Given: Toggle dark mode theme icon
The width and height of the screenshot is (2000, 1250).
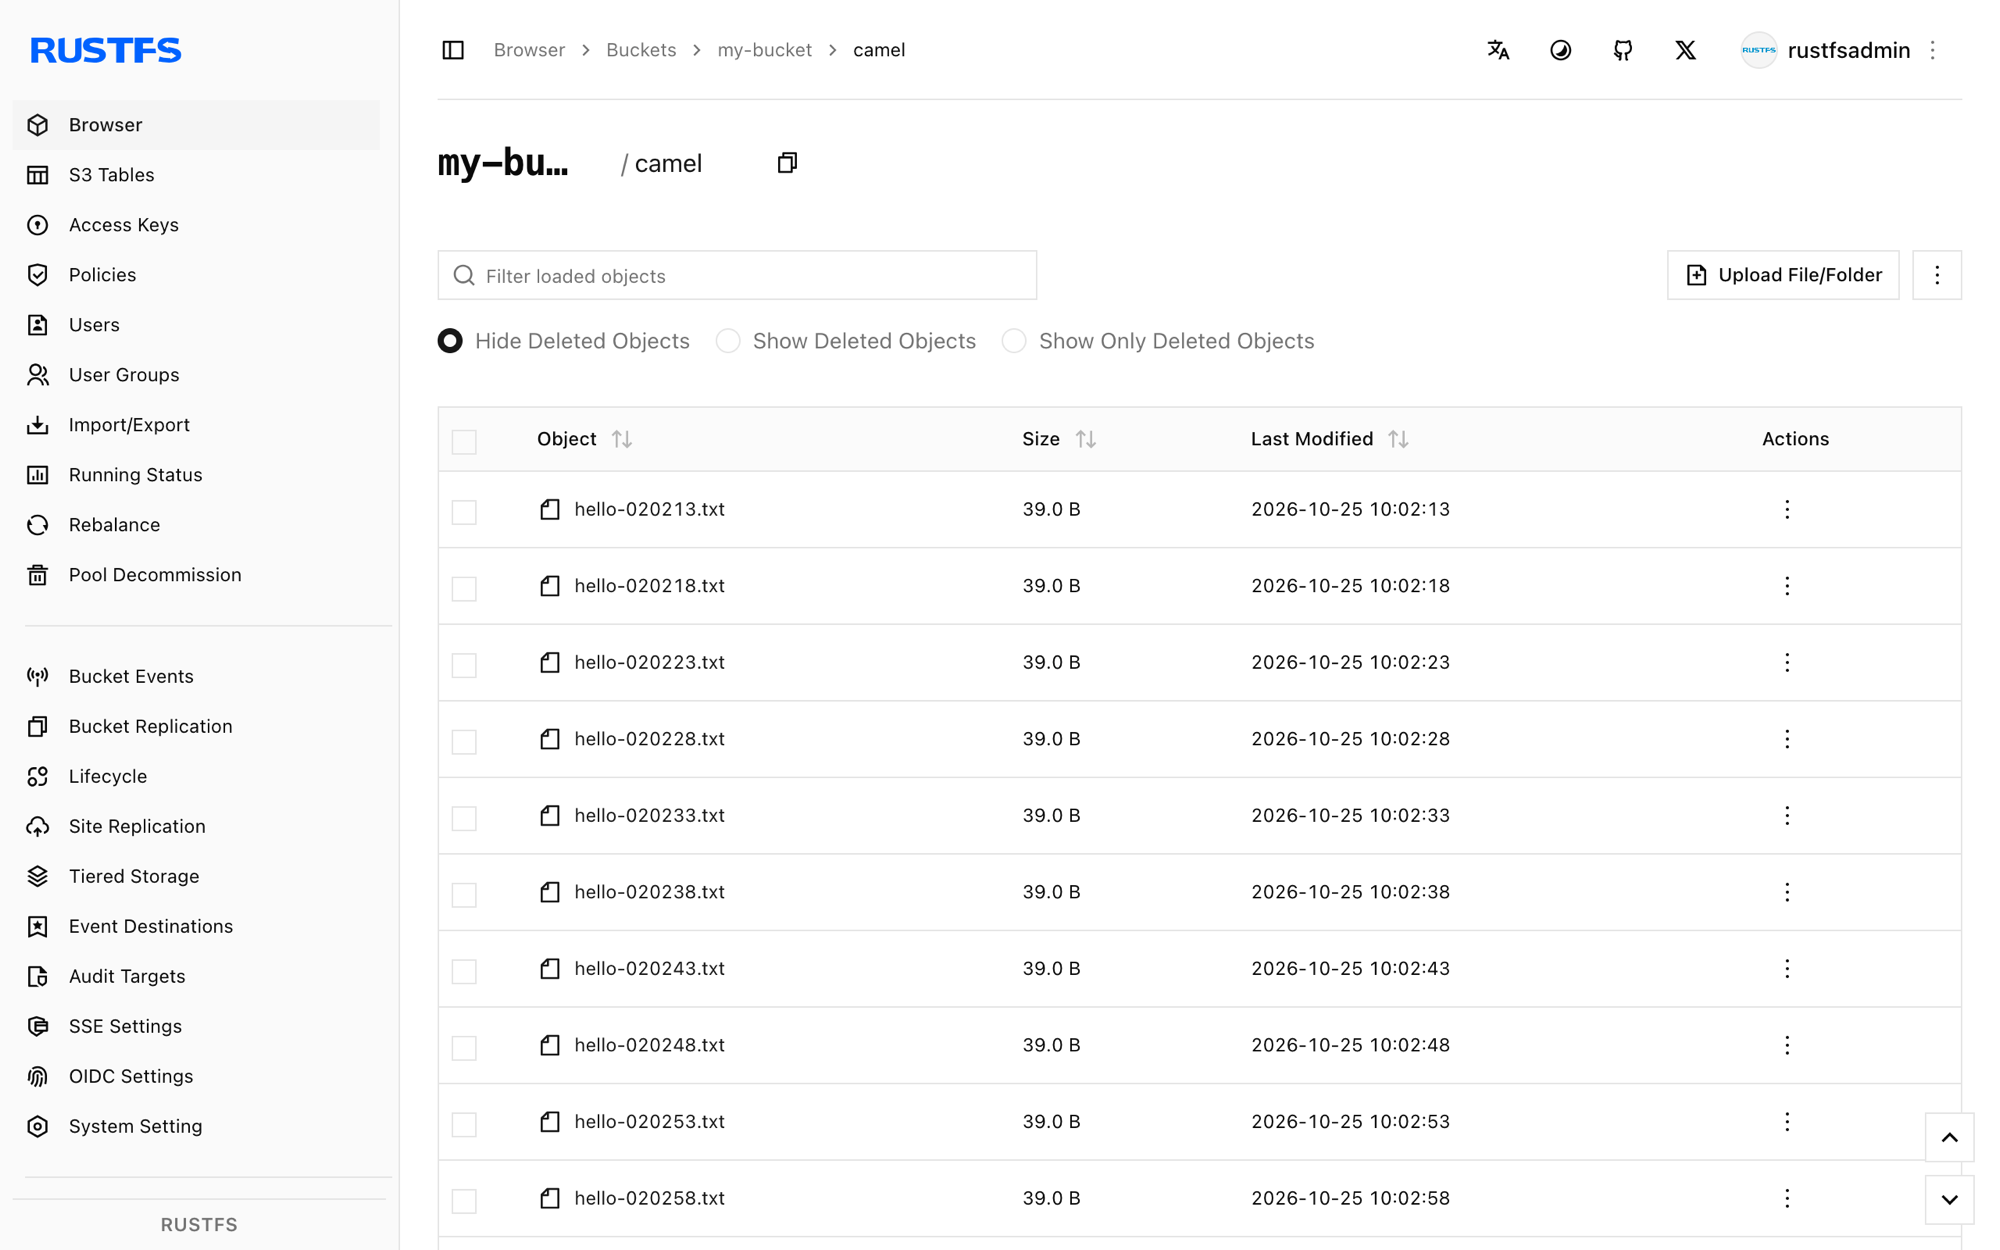Looking at the screenshot, I should (x=1560, y=50).
